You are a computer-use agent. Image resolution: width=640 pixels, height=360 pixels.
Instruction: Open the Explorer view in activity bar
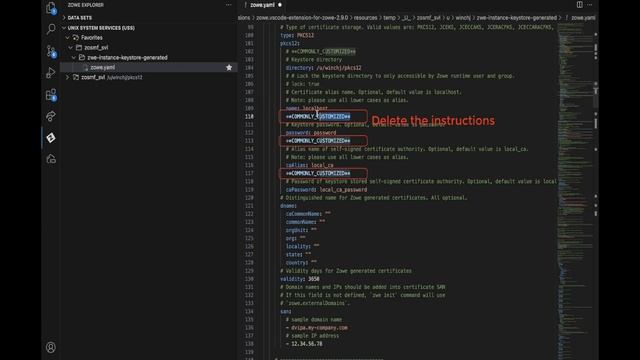coord(51,8)
